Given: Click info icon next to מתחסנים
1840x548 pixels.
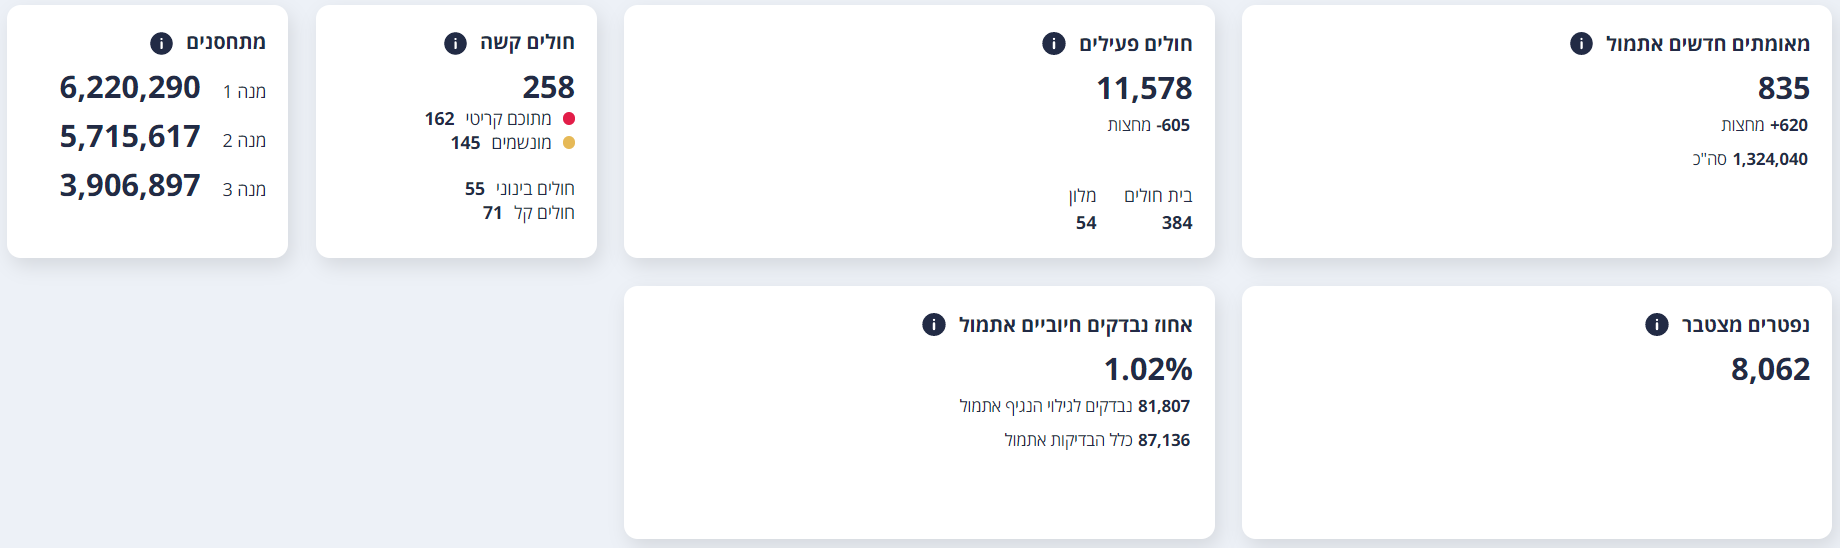Looking at the screenshot, I should [161, 43].
